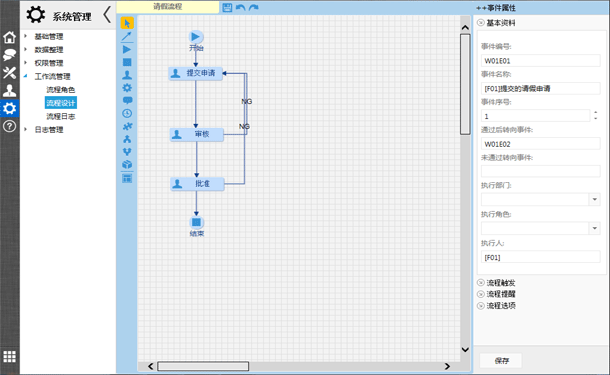The width and height of the screenshot is (610, 375).
Task: Select the connector line tool
Action: [x=127, y=36]
